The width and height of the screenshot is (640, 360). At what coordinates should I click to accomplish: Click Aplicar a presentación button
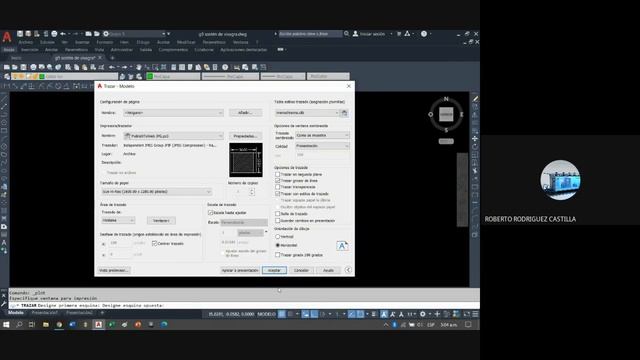tap(240, 270)
